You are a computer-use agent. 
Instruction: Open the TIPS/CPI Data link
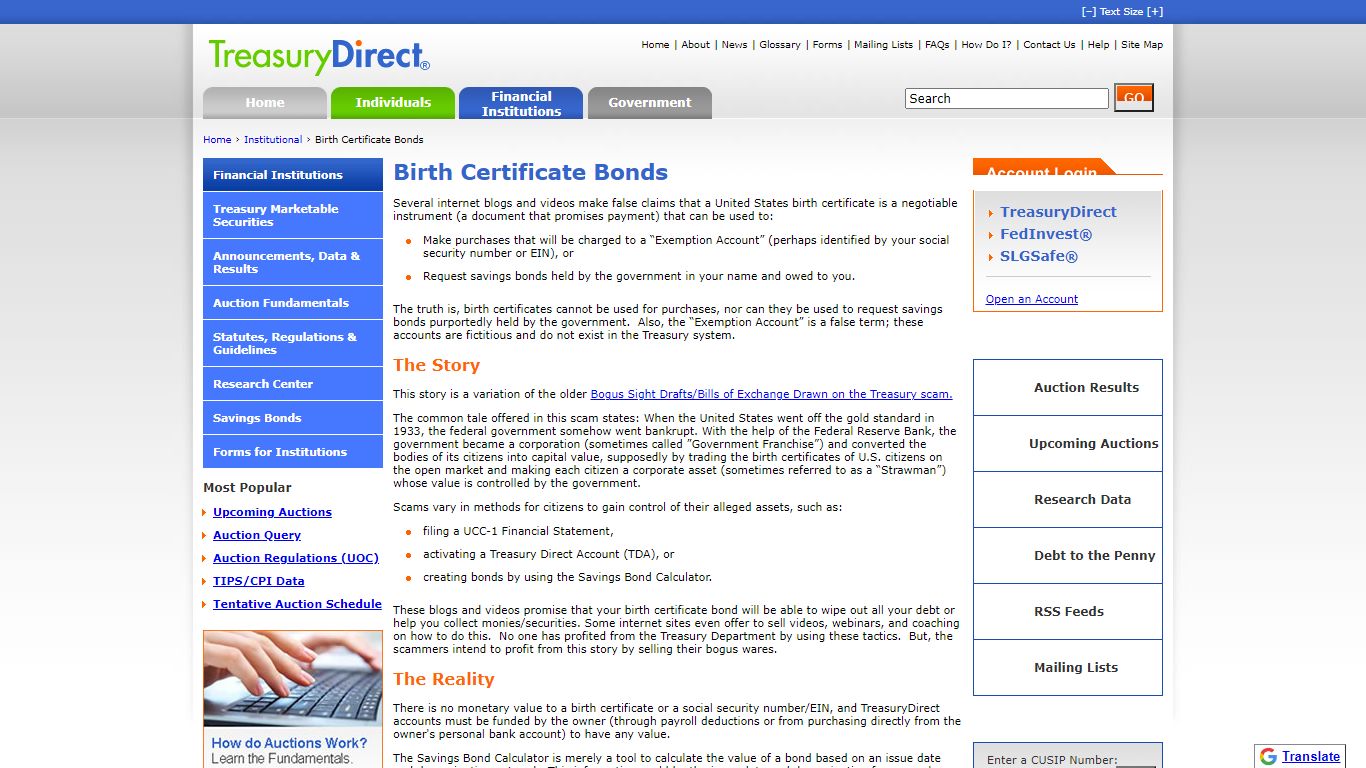click(x=259, y=581)
